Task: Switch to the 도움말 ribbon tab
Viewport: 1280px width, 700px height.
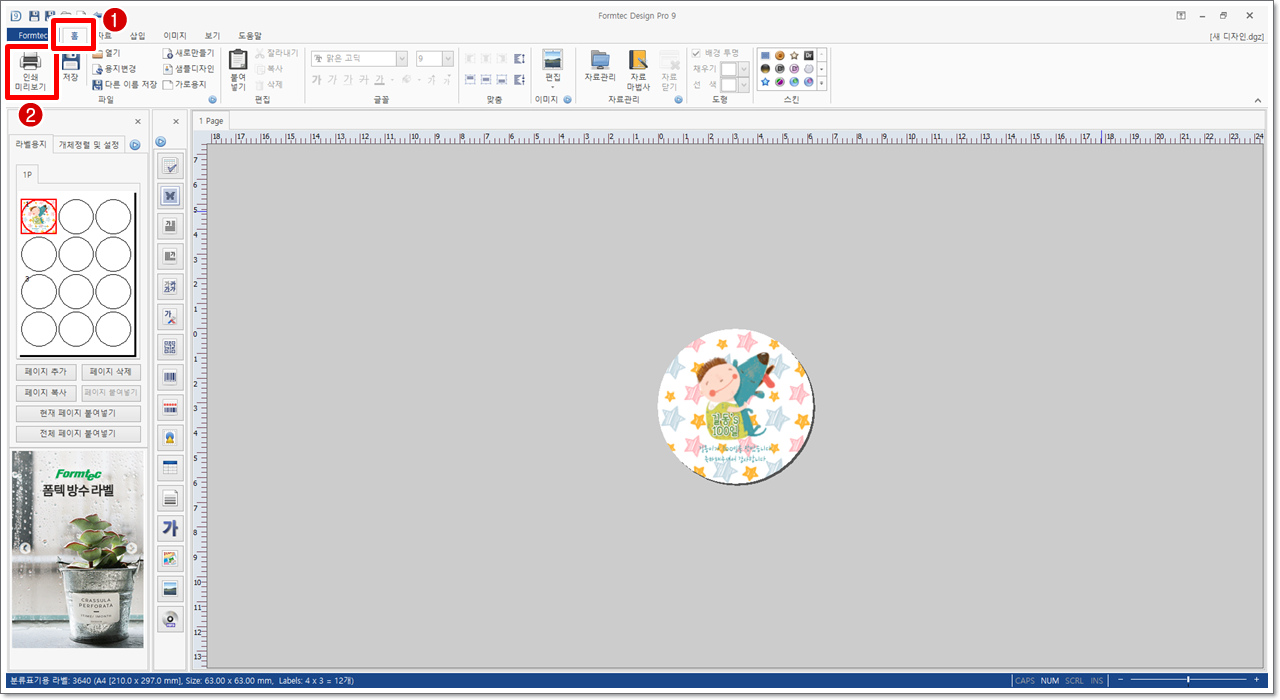Action: click(x=250, y=35)
